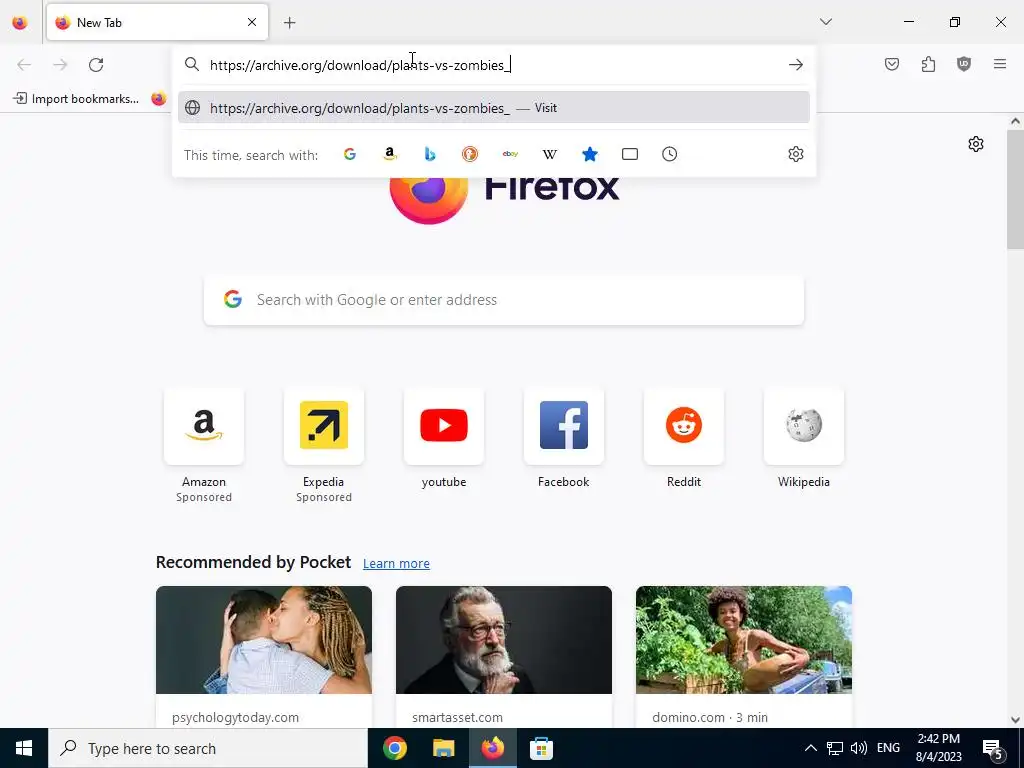Click the go arrow in address bar
This screenshot has height=768, width=1024.
click(795, 65)
